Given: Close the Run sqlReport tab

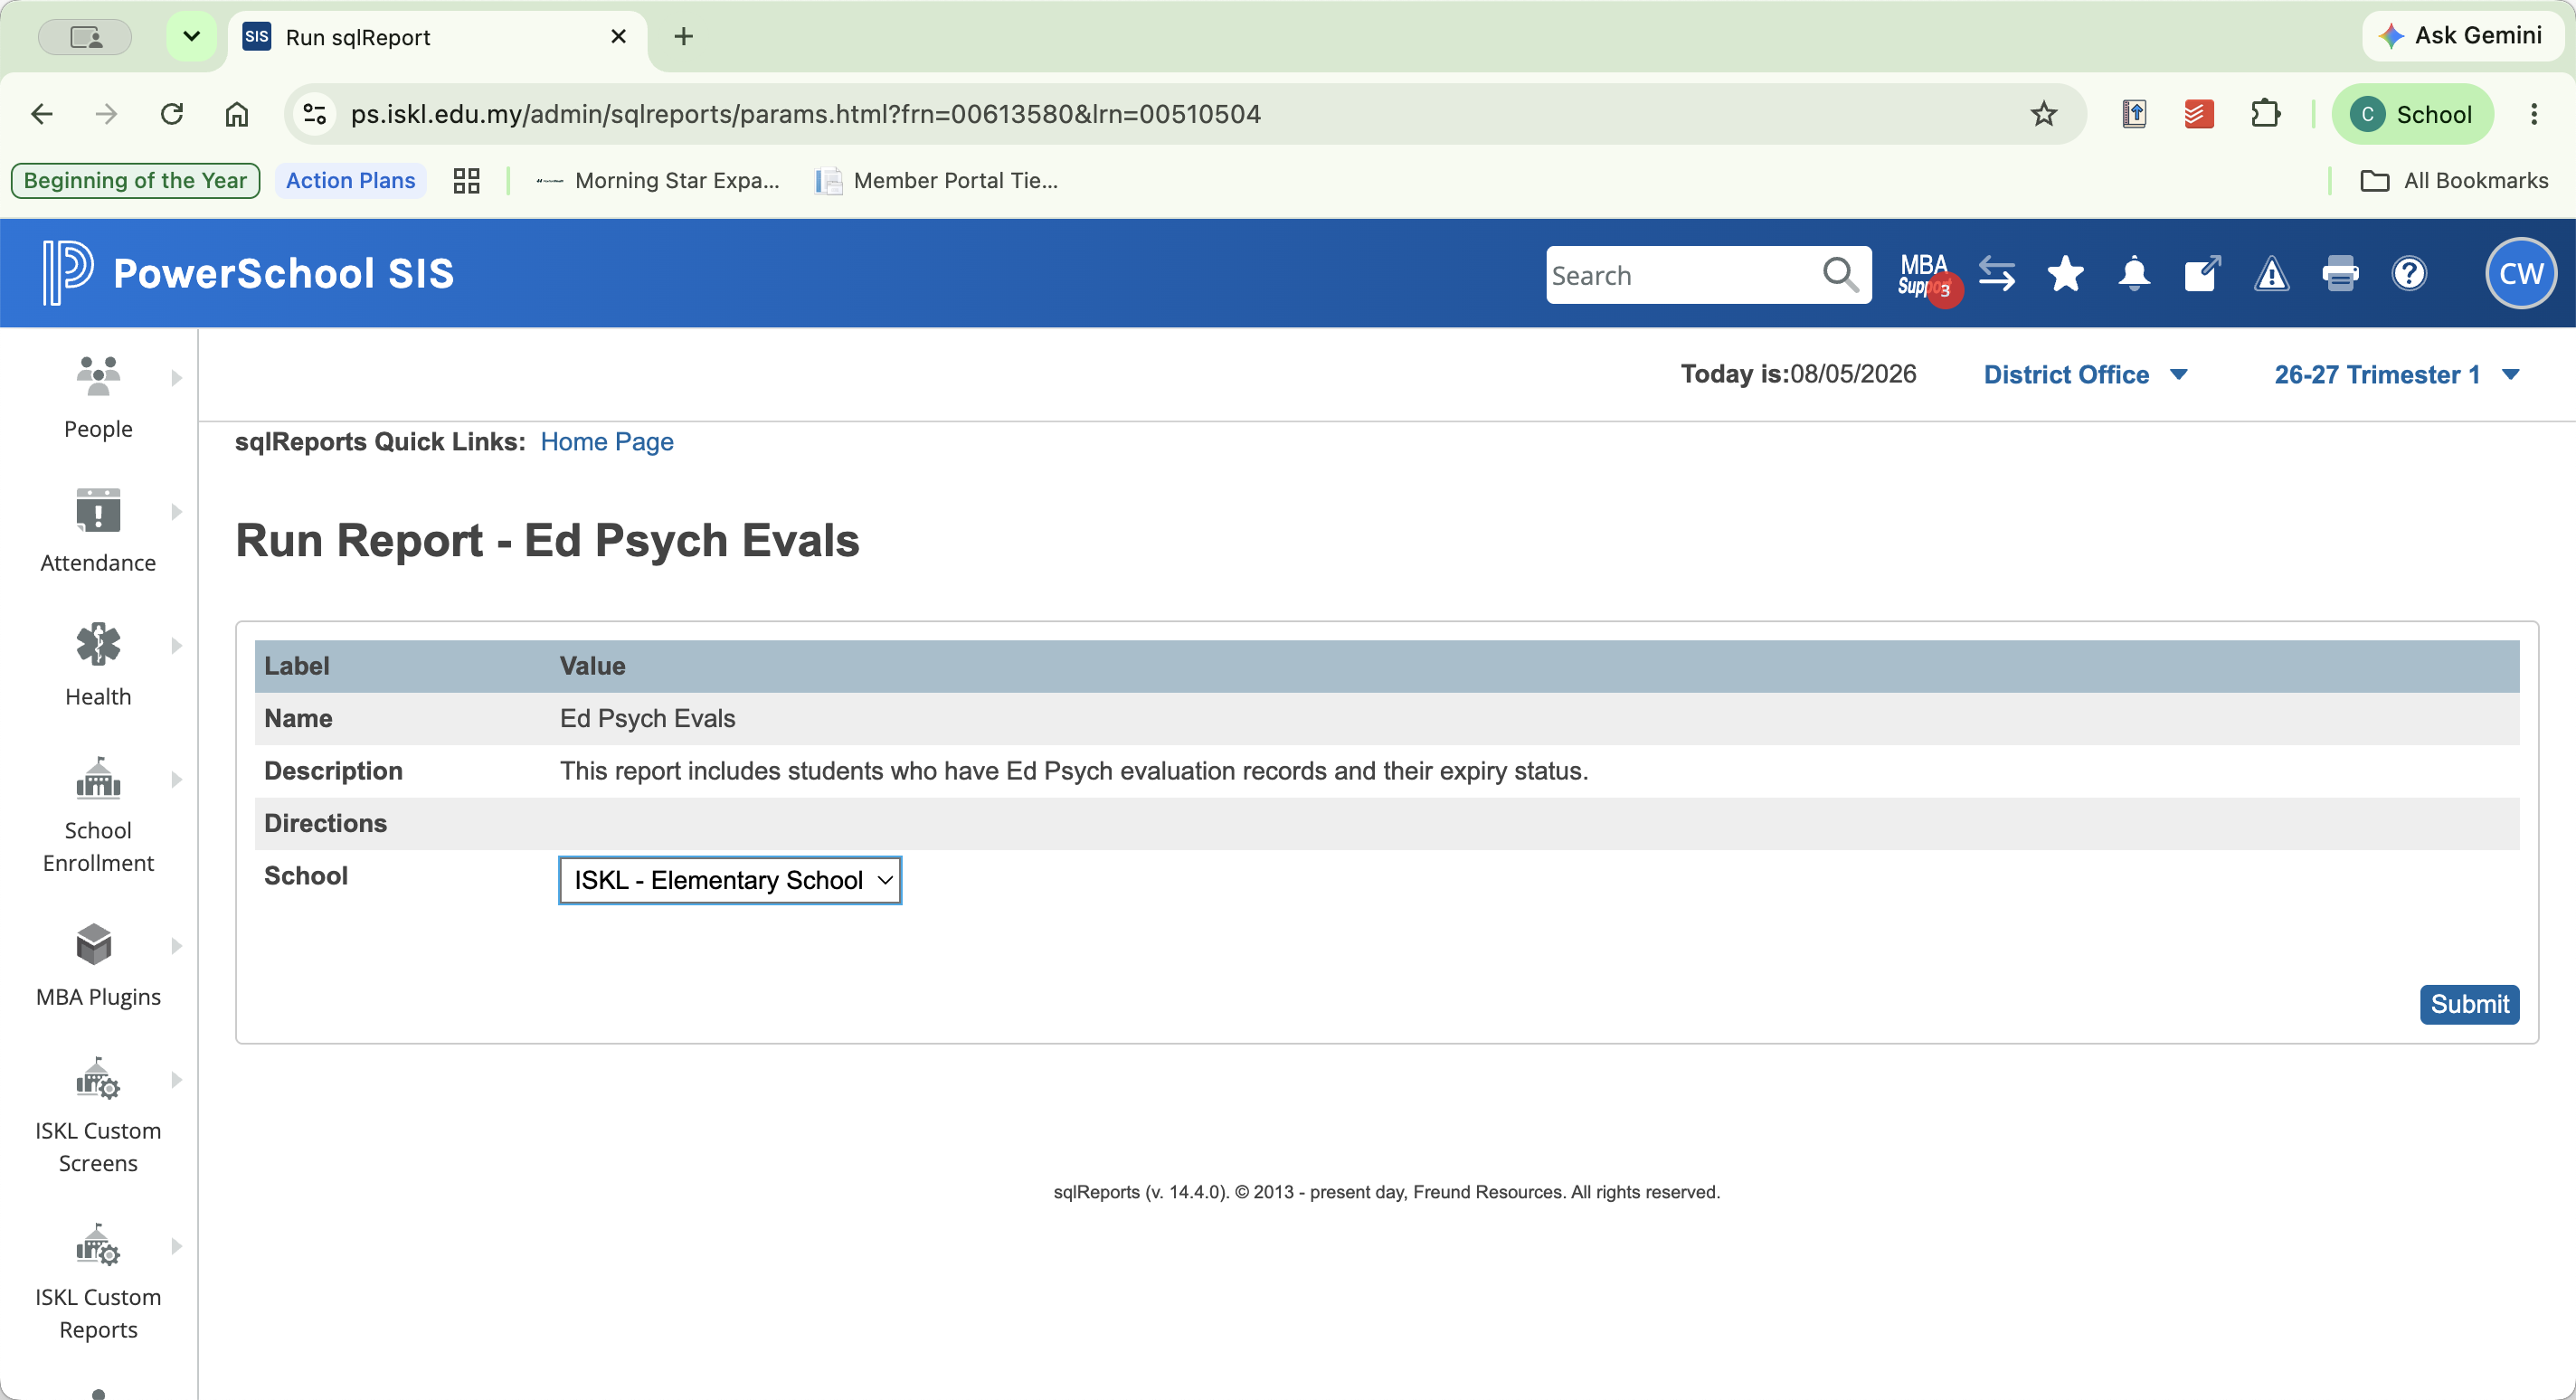Looking at the screenshot, I should point(618,37).
